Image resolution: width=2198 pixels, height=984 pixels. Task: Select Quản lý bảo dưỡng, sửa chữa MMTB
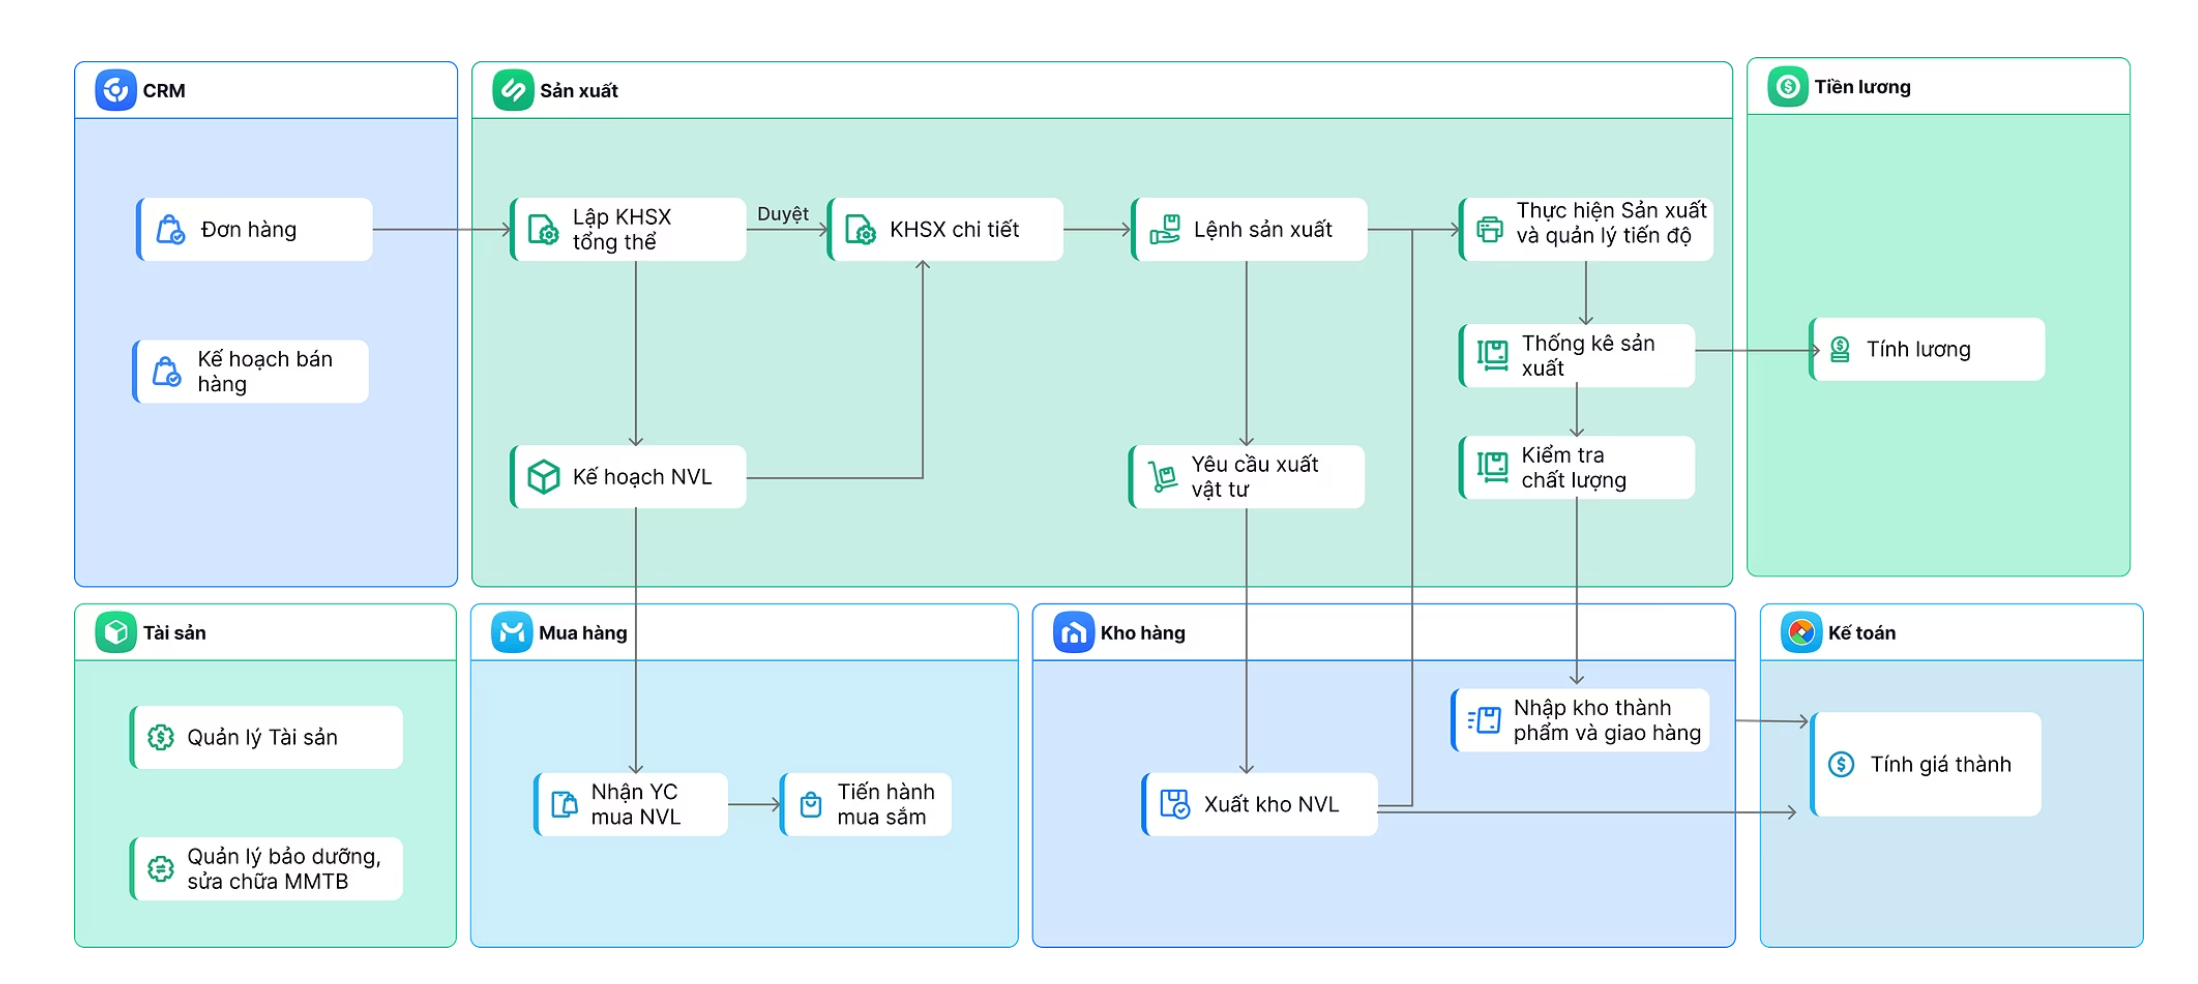(267, 869)
